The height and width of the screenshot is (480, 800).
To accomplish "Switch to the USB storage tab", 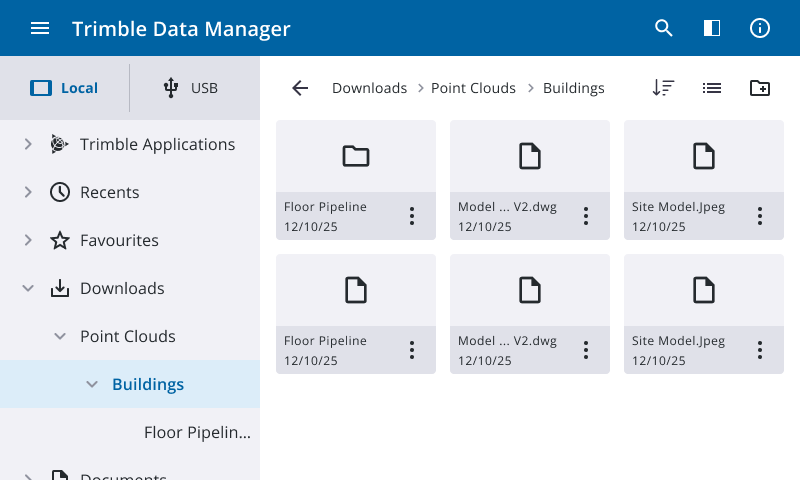I will (x=191, y=88).
